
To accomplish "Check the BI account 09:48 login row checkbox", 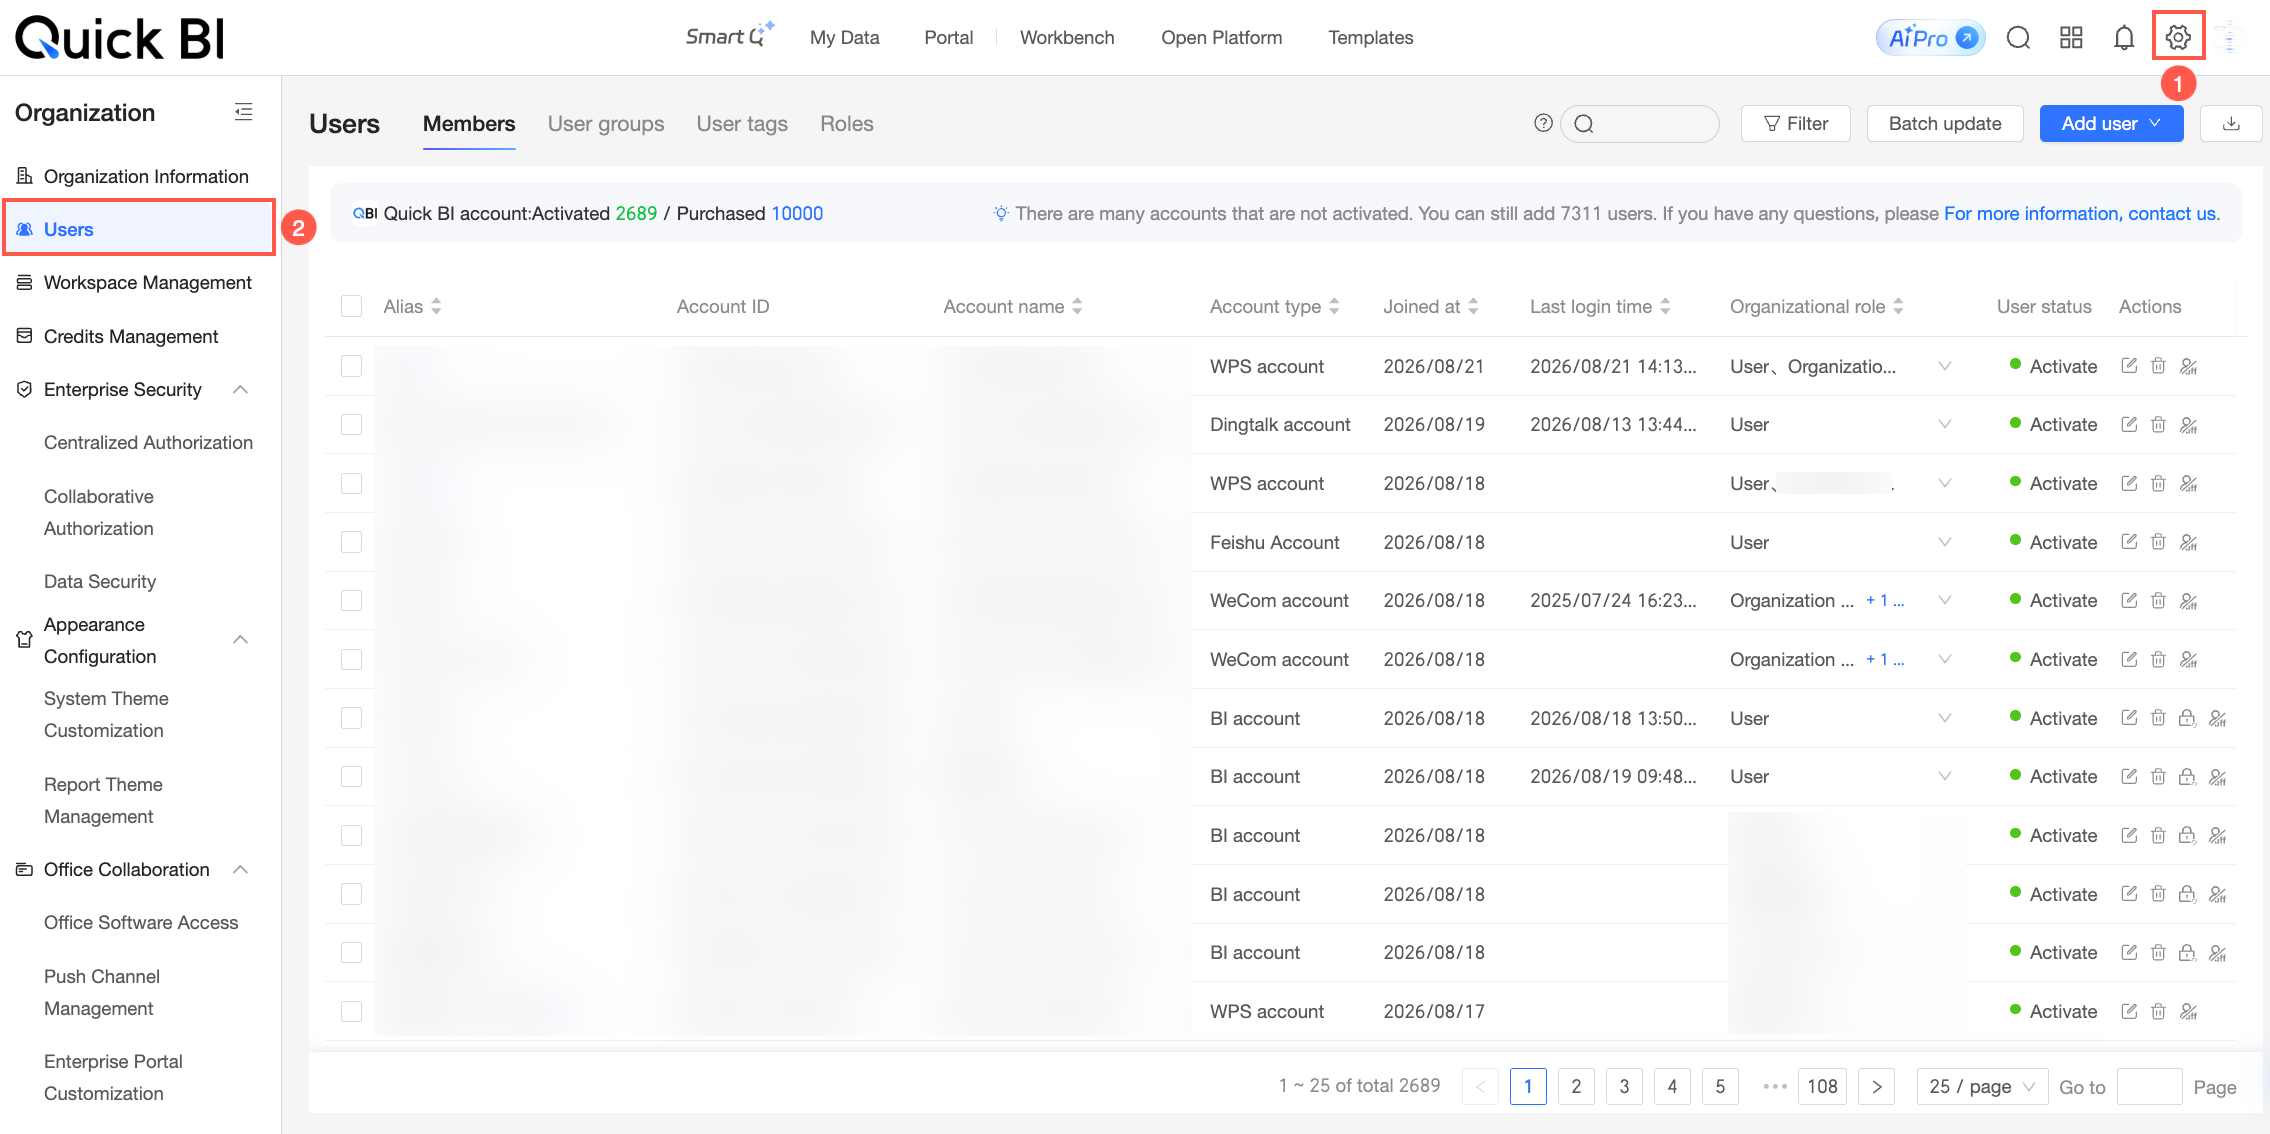I will 351,776.
